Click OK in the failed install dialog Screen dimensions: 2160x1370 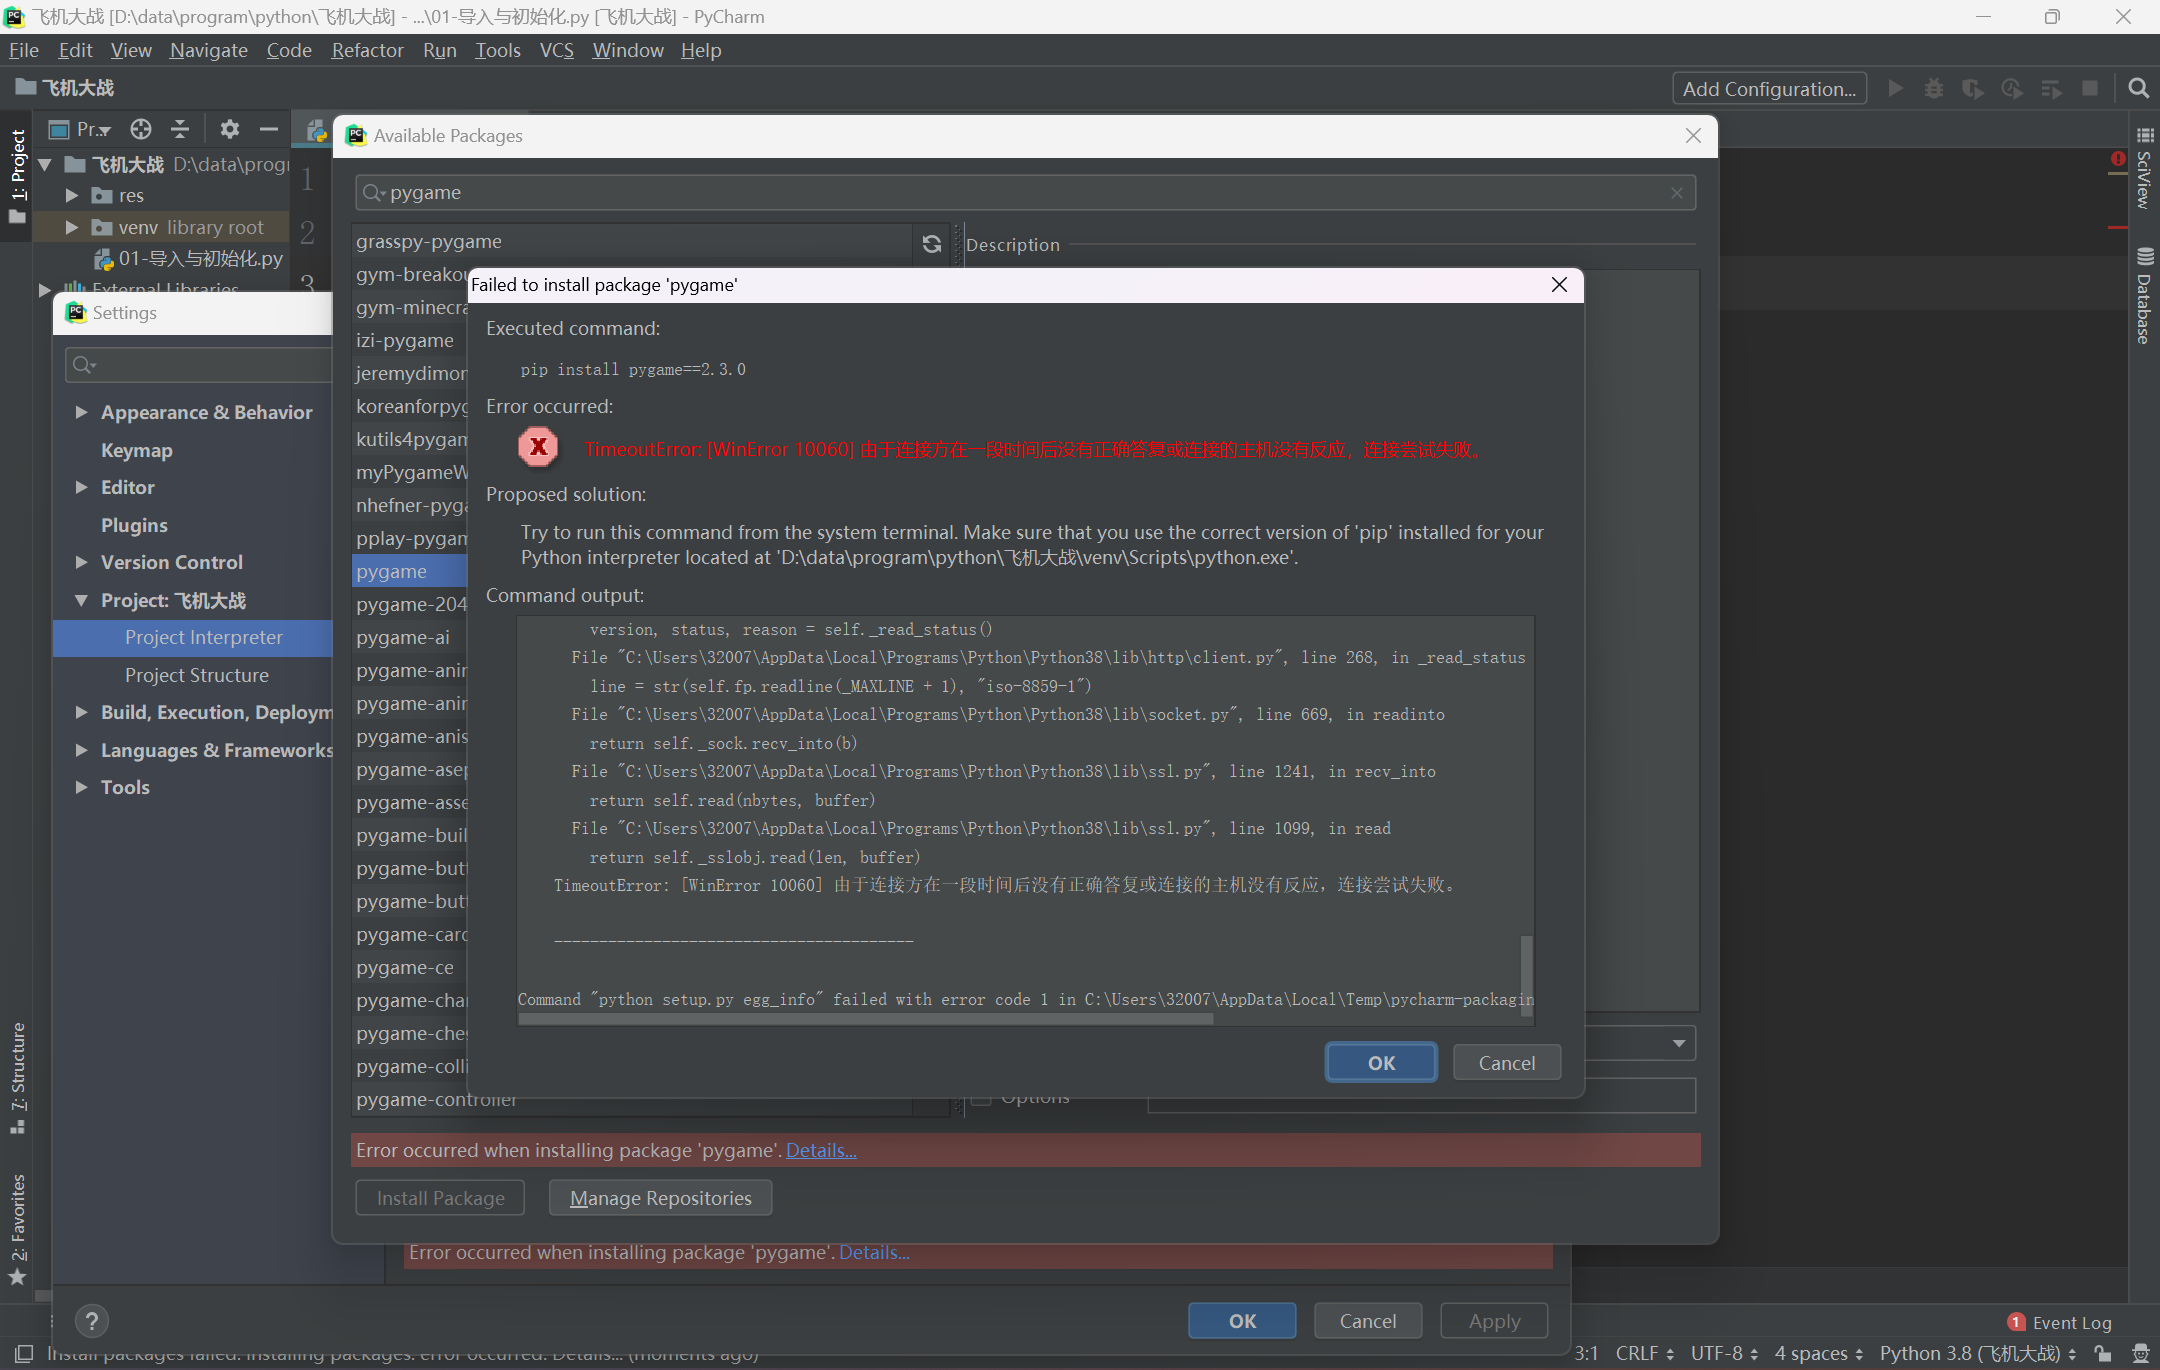click(x=1380, y=1062)
